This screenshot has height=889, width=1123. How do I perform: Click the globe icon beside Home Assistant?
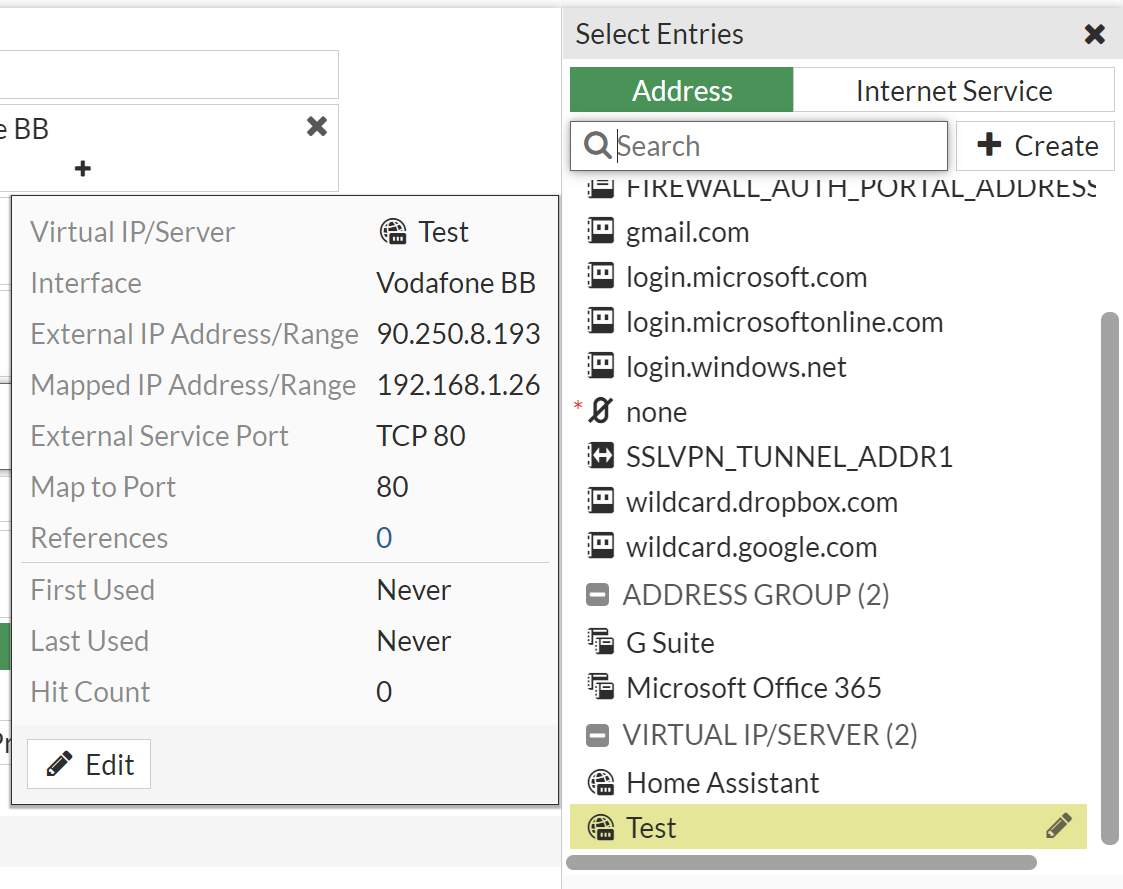pos(601,782)
